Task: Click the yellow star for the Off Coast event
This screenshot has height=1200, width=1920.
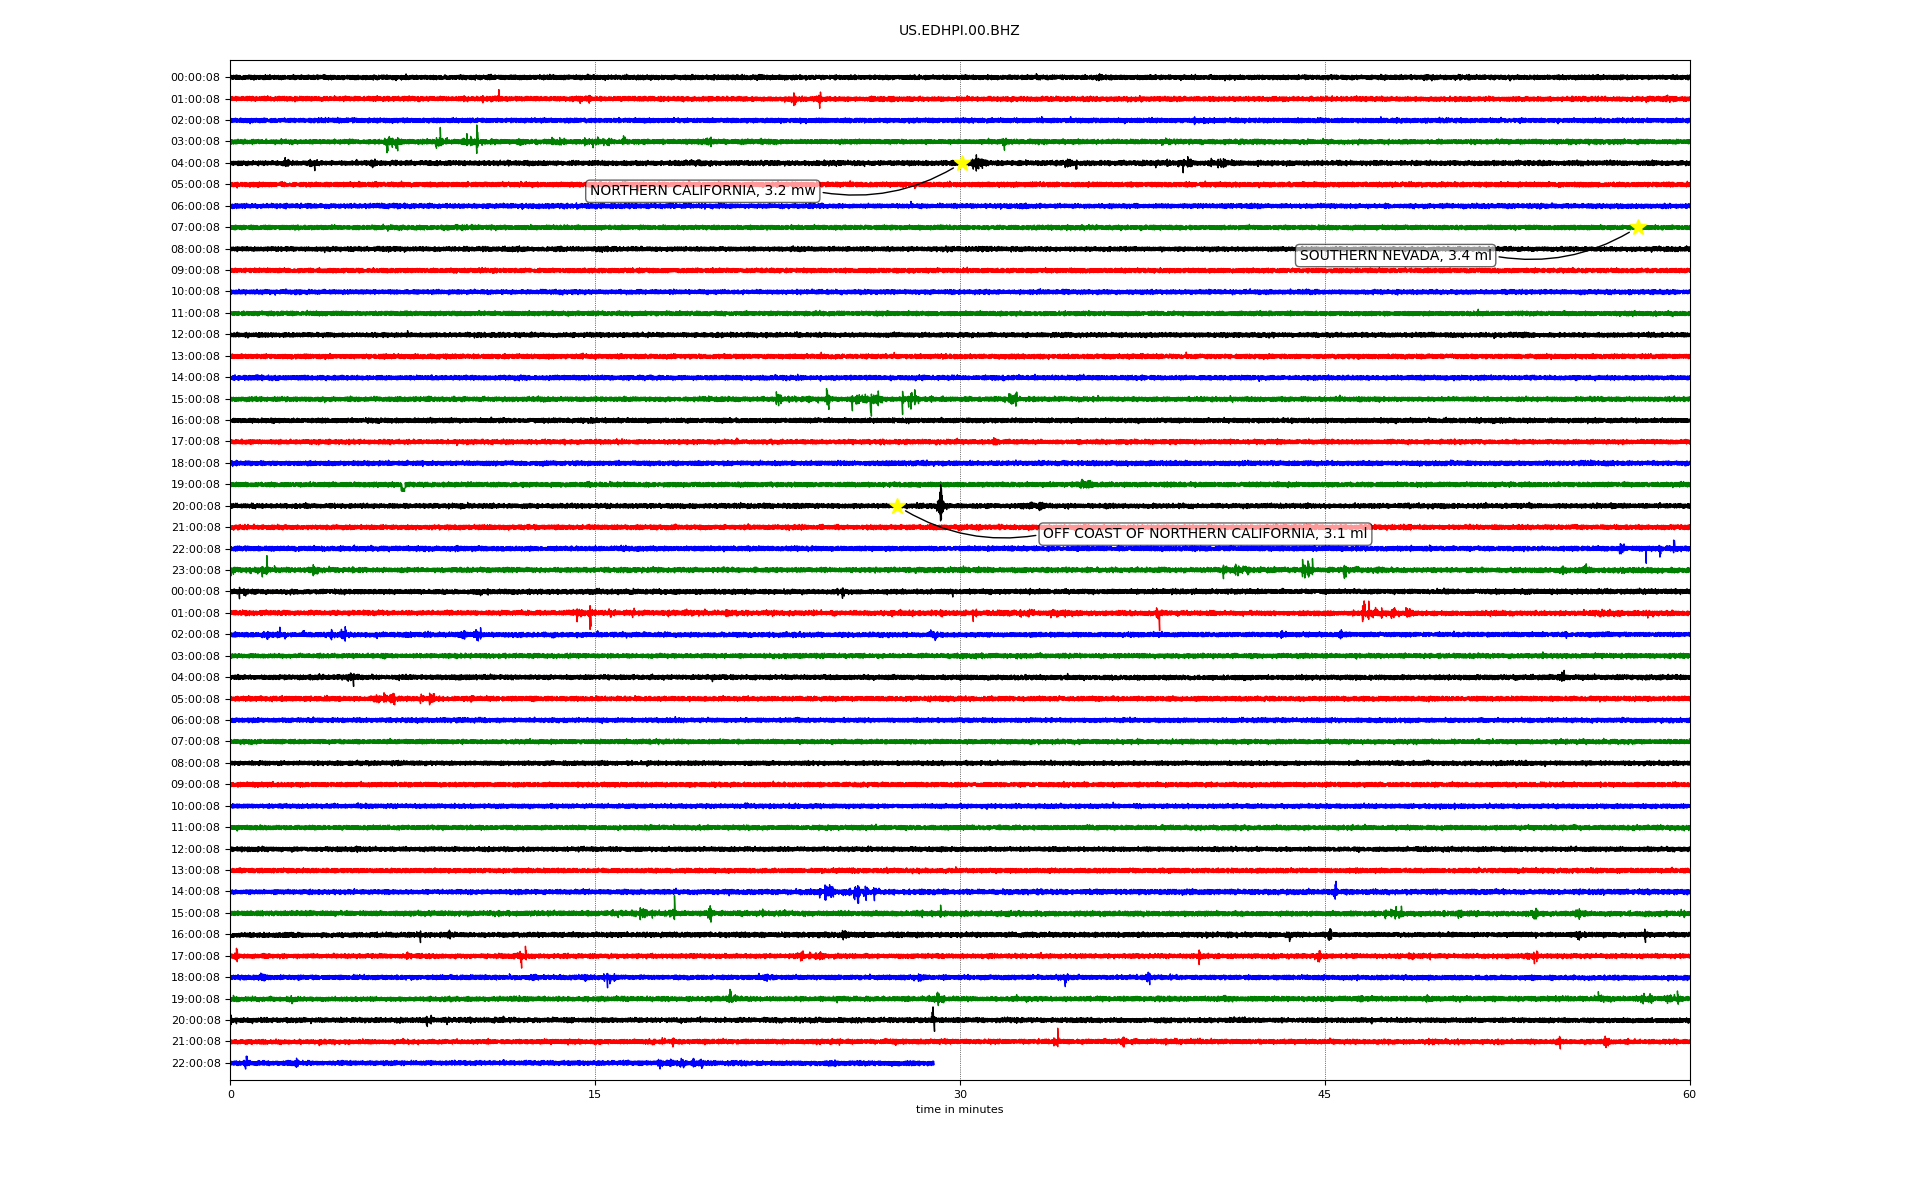Action: click(897, 506)
